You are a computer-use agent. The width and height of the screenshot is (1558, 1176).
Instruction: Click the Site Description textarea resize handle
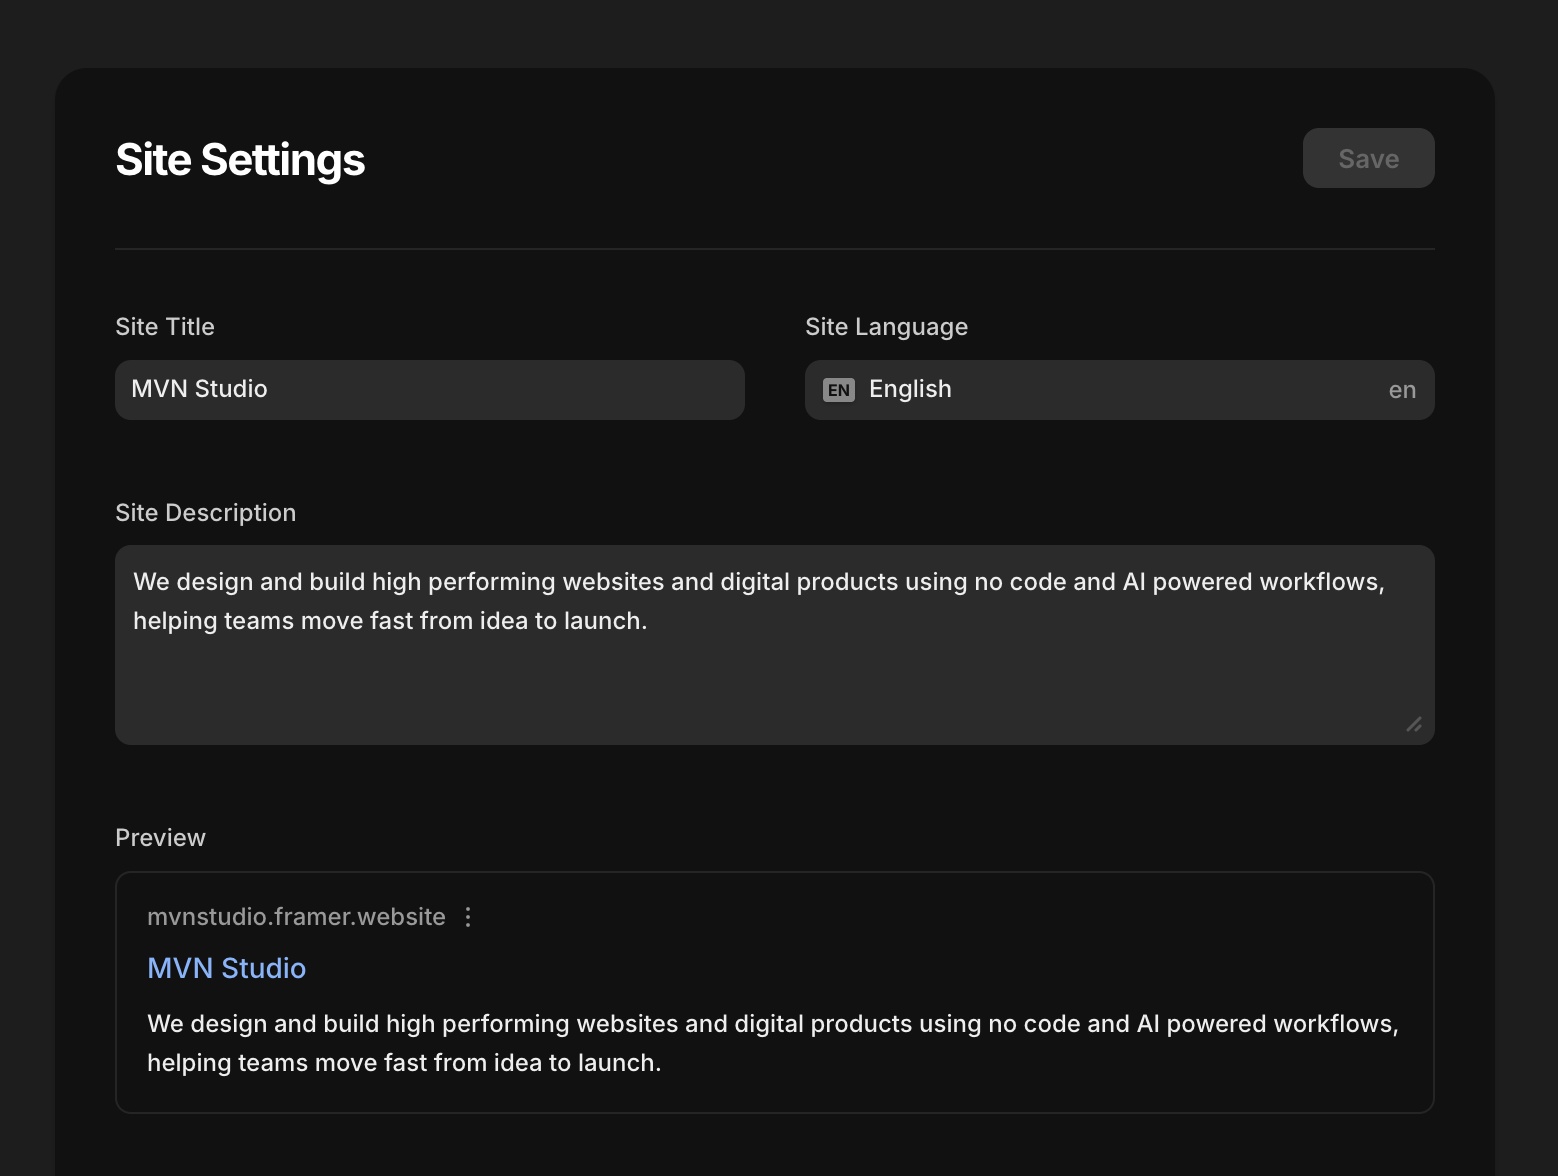tap(1414, 724)
